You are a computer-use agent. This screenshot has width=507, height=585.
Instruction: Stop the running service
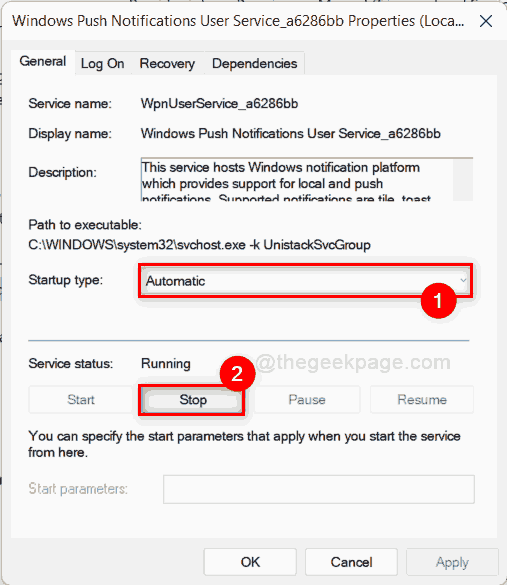pos(193,400)
